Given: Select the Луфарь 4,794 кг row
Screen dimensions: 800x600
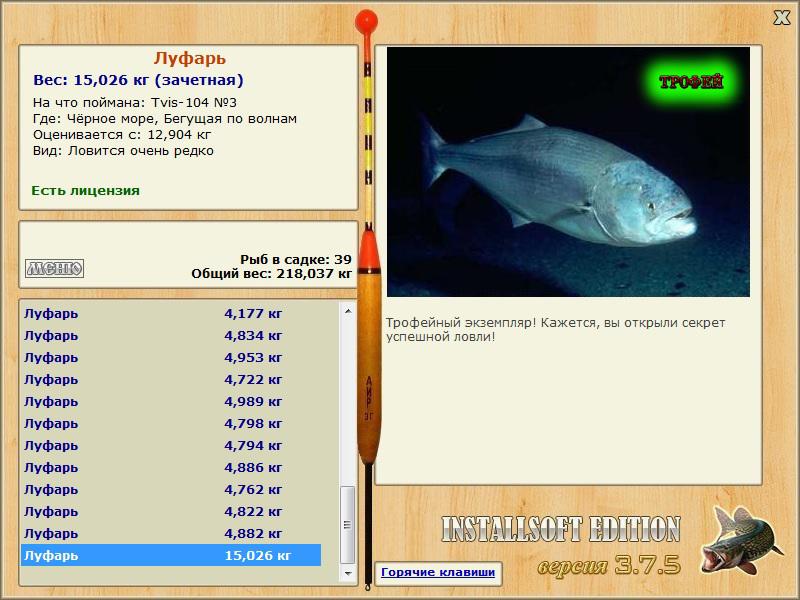Looking at the screenshot, I should tap(171, 445).
